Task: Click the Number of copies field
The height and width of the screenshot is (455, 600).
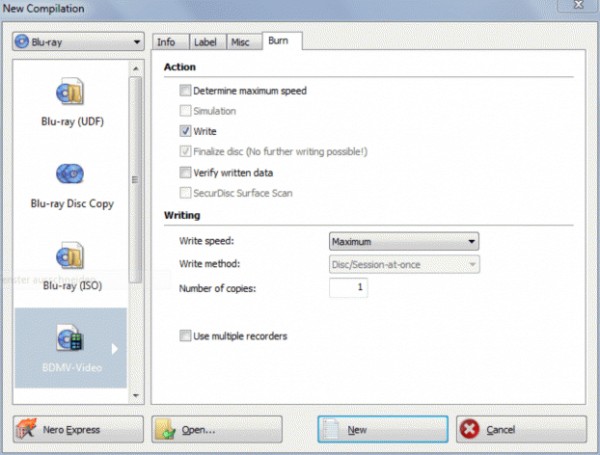Action: pyautogui.click(x=349, y=288)
